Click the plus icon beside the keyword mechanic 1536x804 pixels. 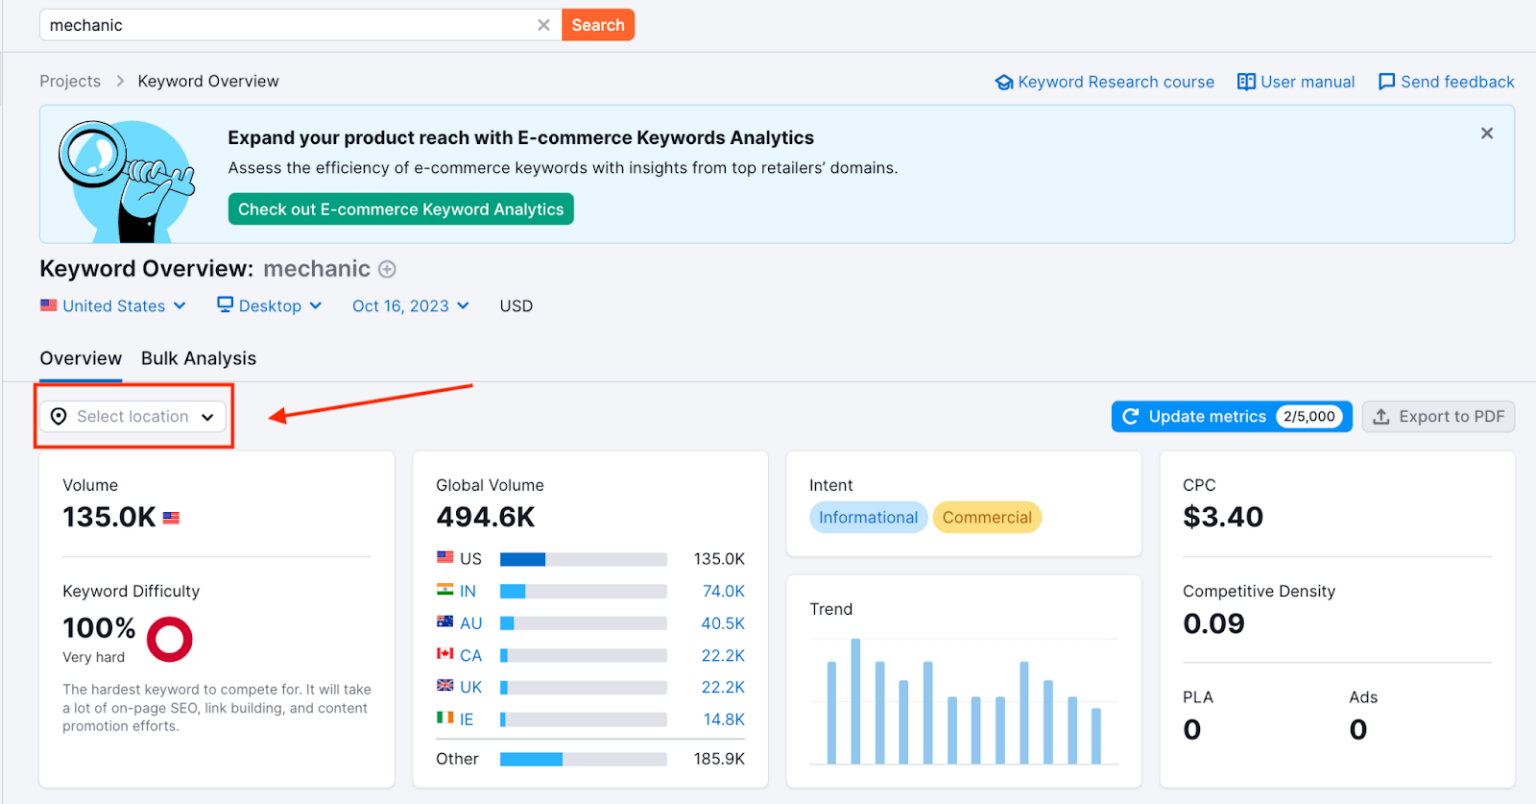coord(387,269)
